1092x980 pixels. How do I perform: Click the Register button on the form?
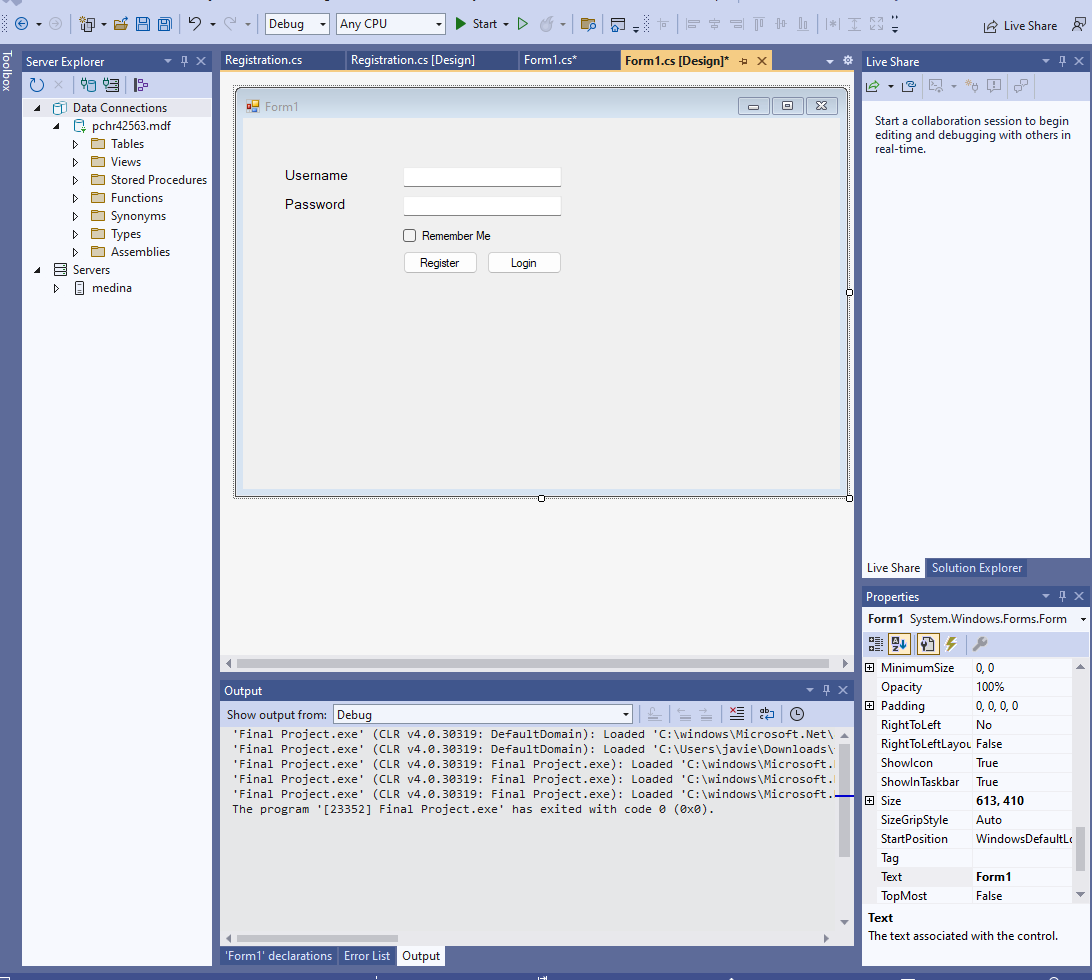[x=440, y=263]
